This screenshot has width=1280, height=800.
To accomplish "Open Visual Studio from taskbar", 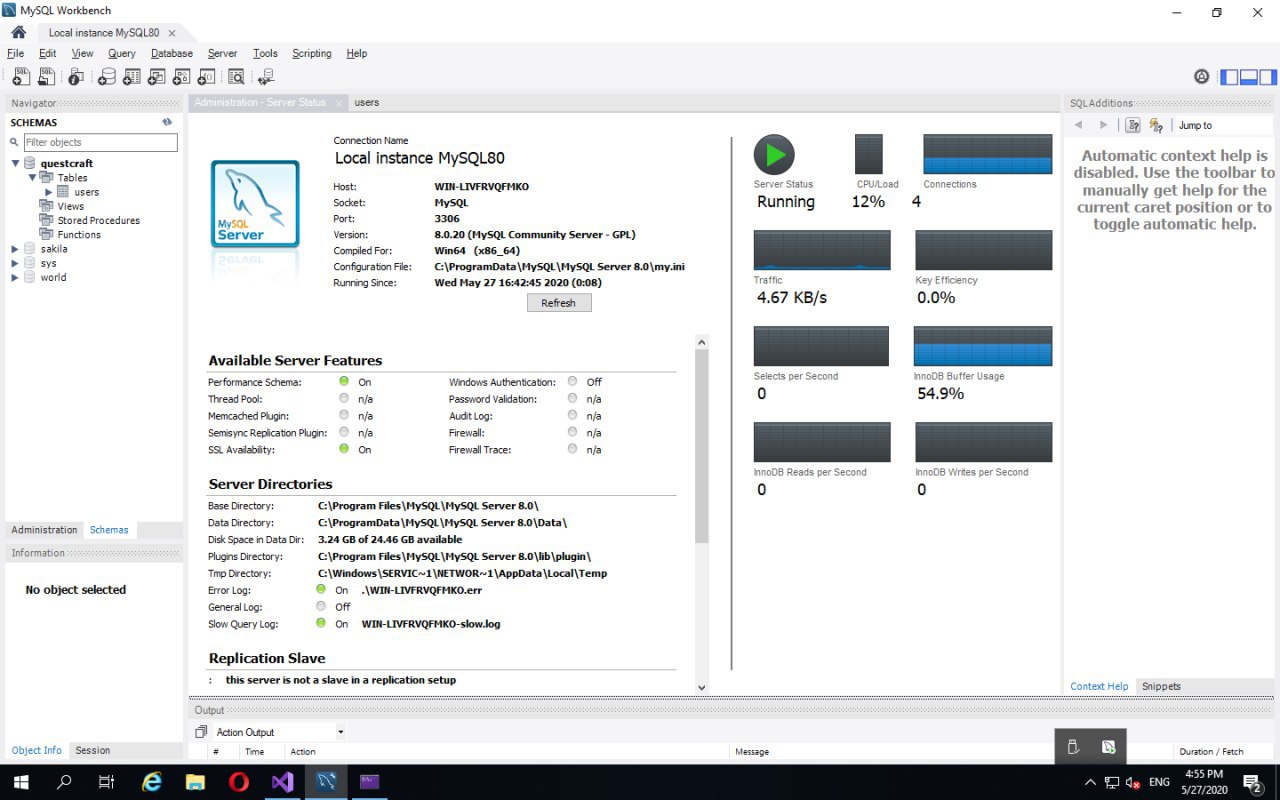I will click(x=282, y=781).
